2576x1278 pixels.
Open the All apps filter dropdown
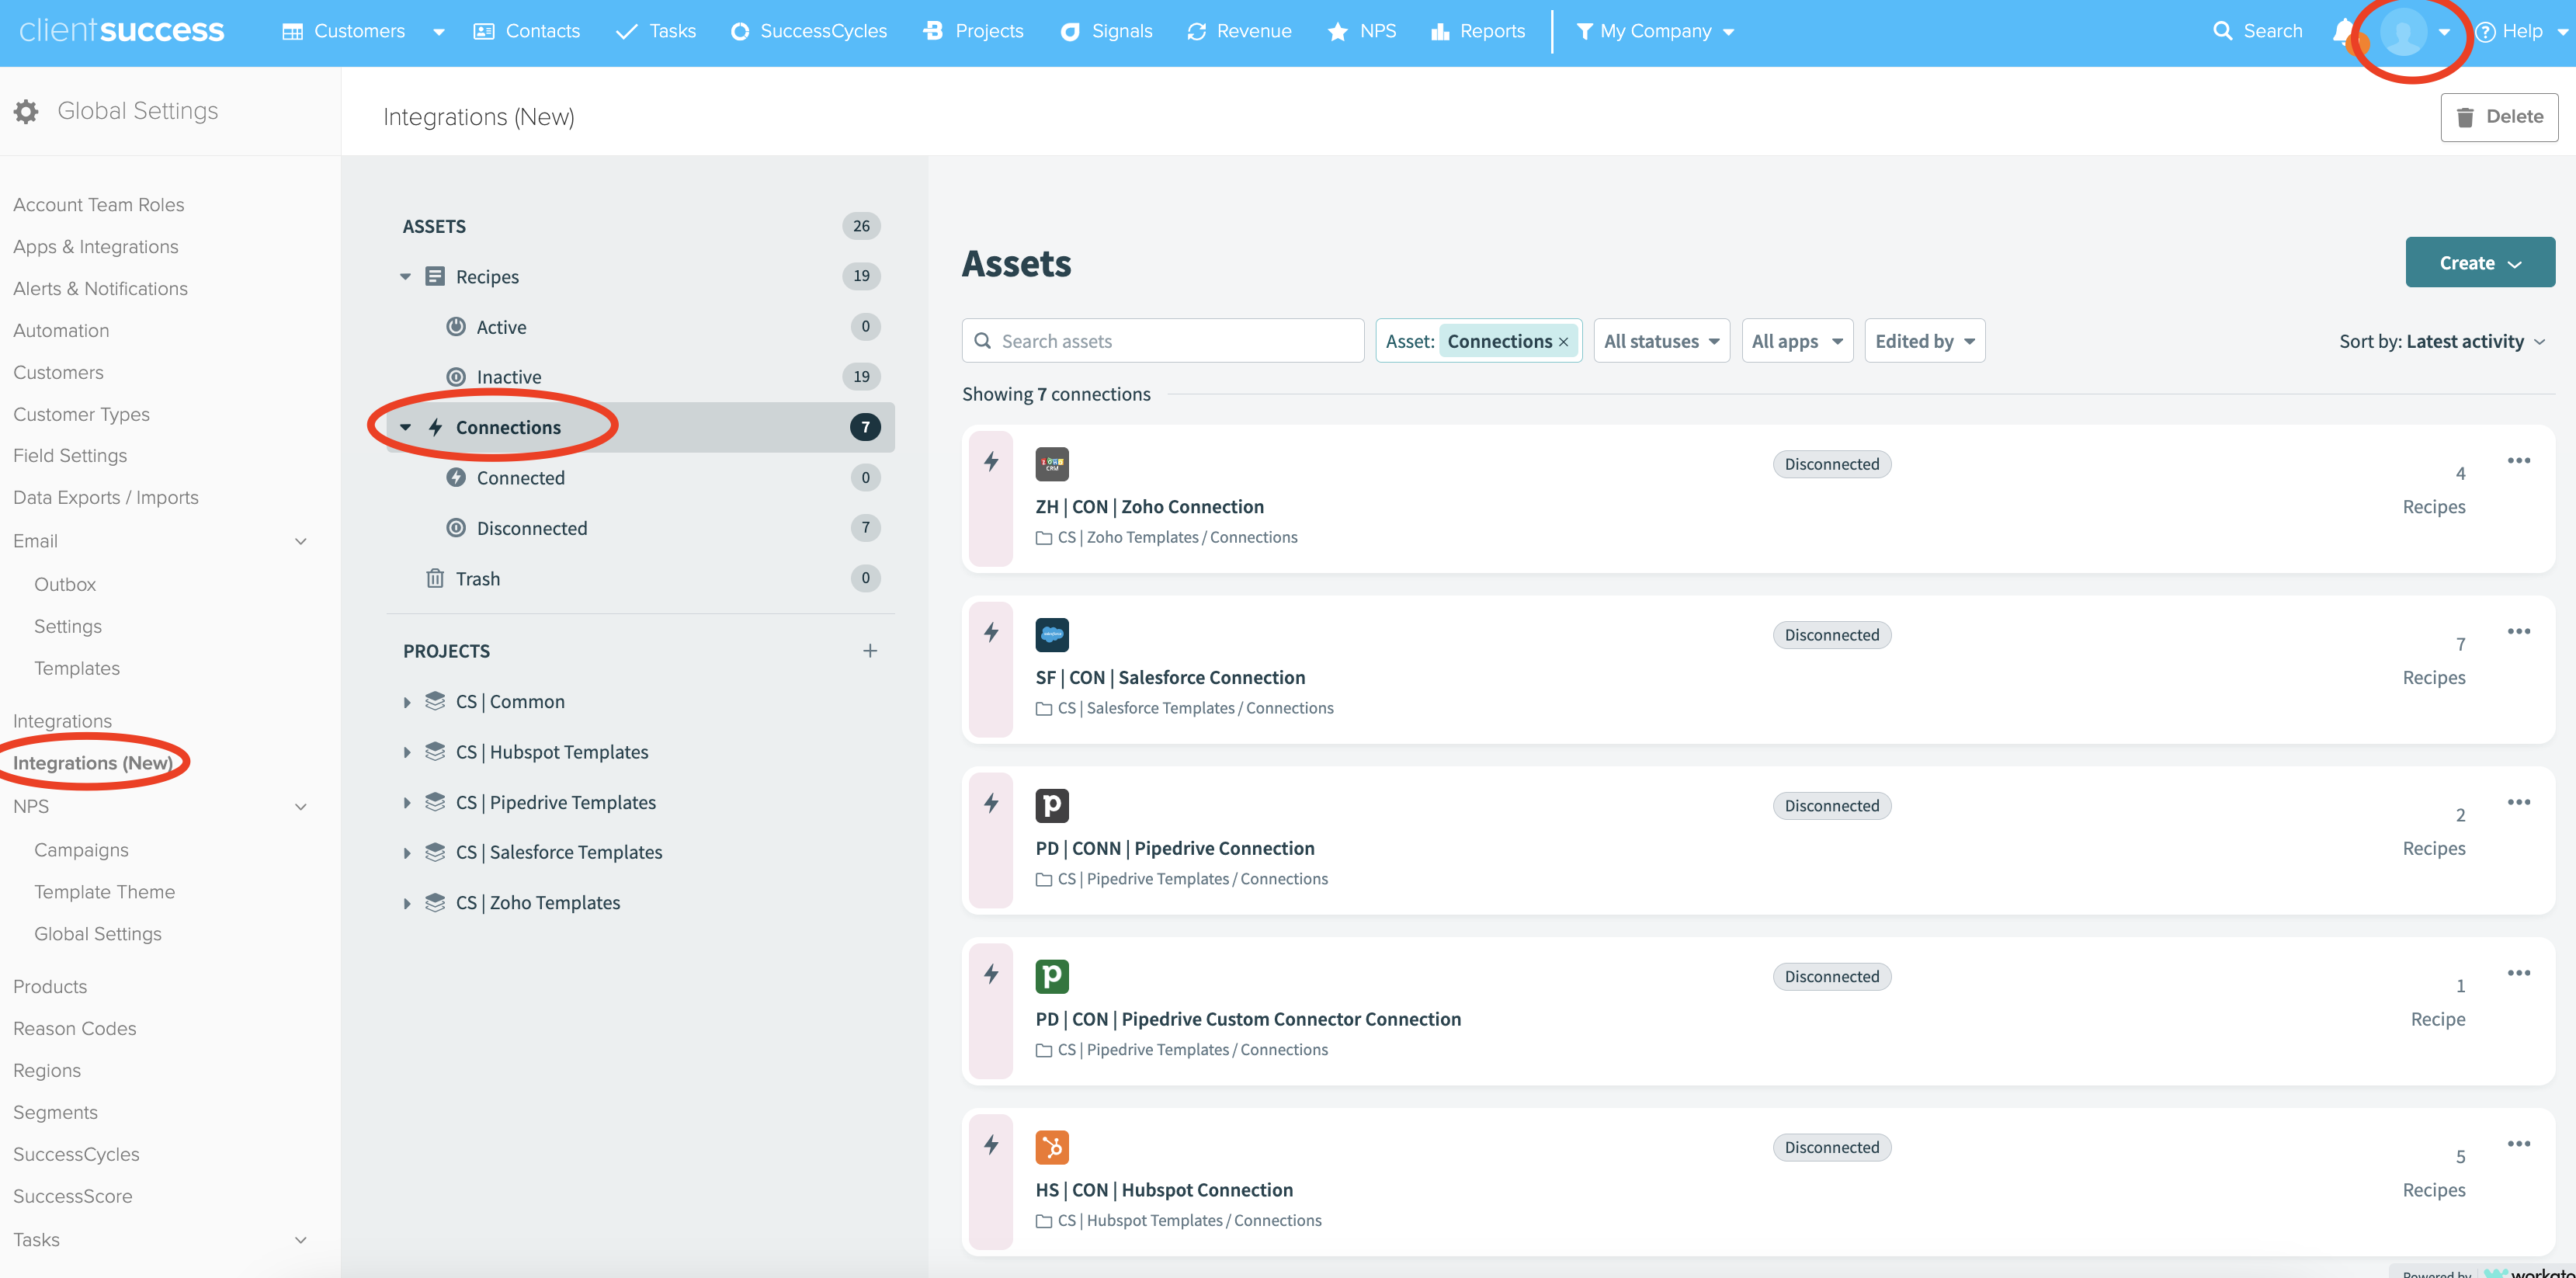pos(1797,341)
